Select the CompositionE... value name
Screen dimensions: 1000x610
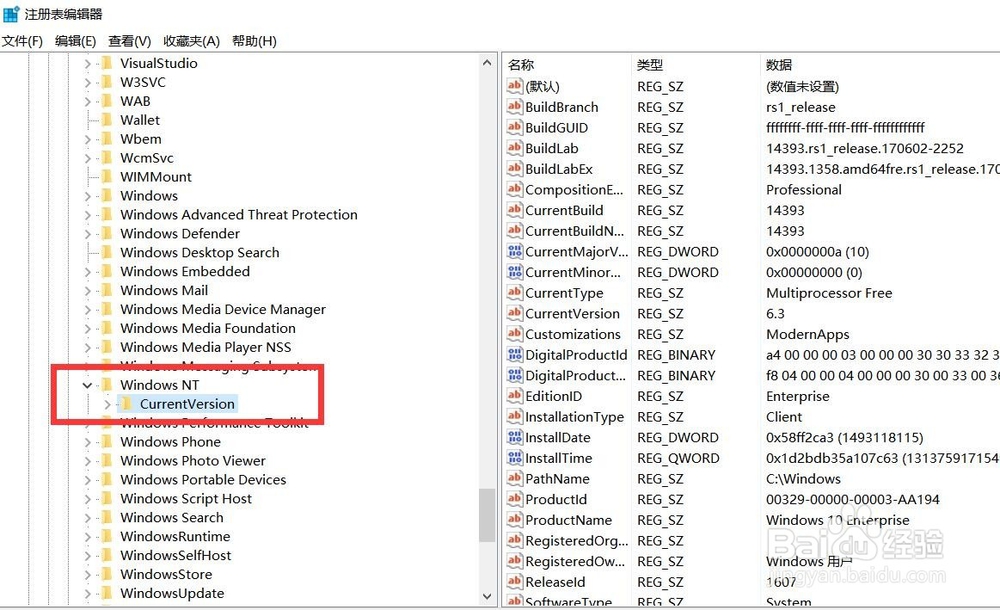coord(574,190)
